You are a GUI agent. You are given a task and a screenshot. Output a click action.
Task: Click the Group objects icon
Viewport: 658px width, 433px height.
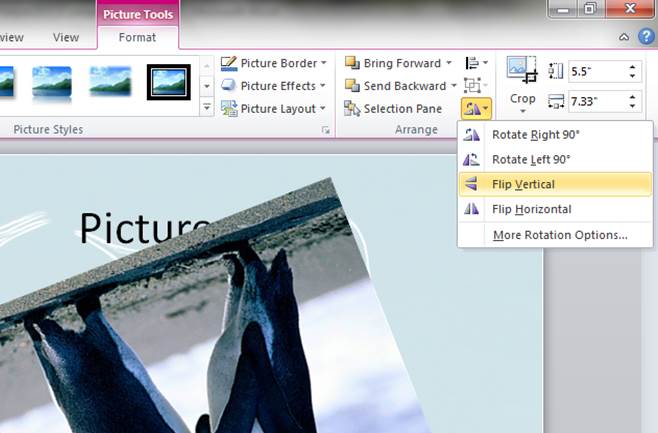click(x=474, y=86)
